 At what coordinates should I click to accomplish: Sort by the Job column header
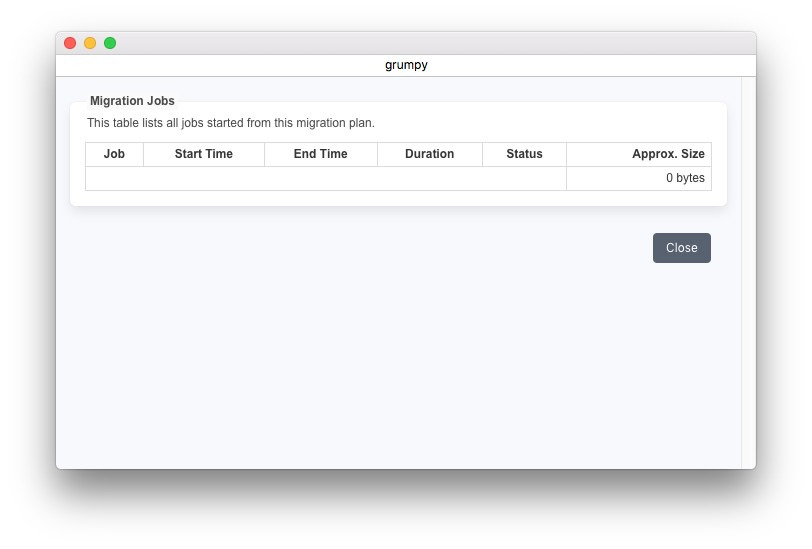(114, 154)
